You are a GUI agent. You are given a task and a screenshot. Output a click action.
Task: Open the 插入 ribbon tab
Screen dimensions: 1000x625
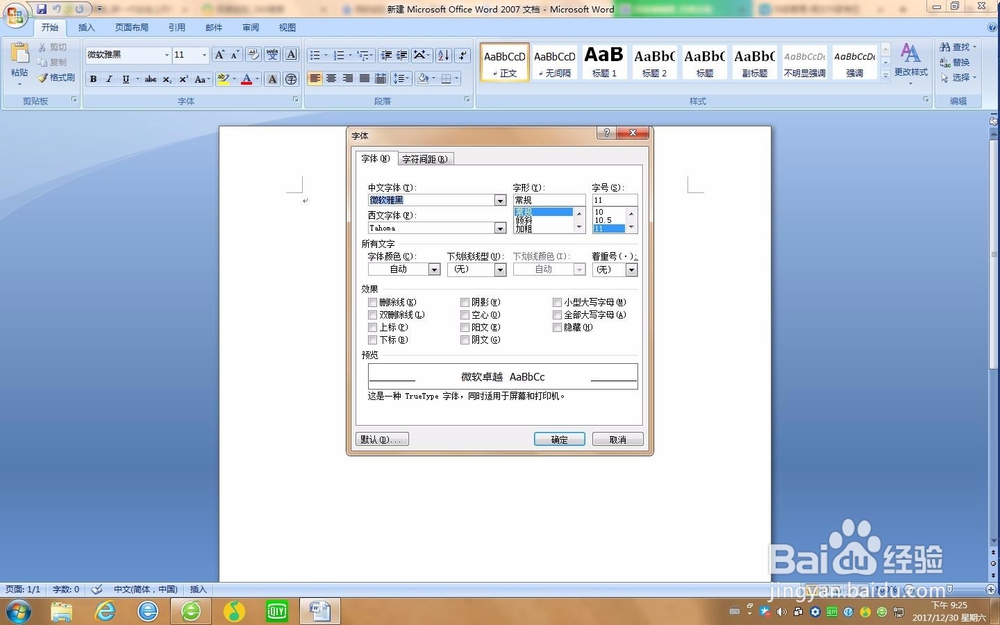point(86,27)
